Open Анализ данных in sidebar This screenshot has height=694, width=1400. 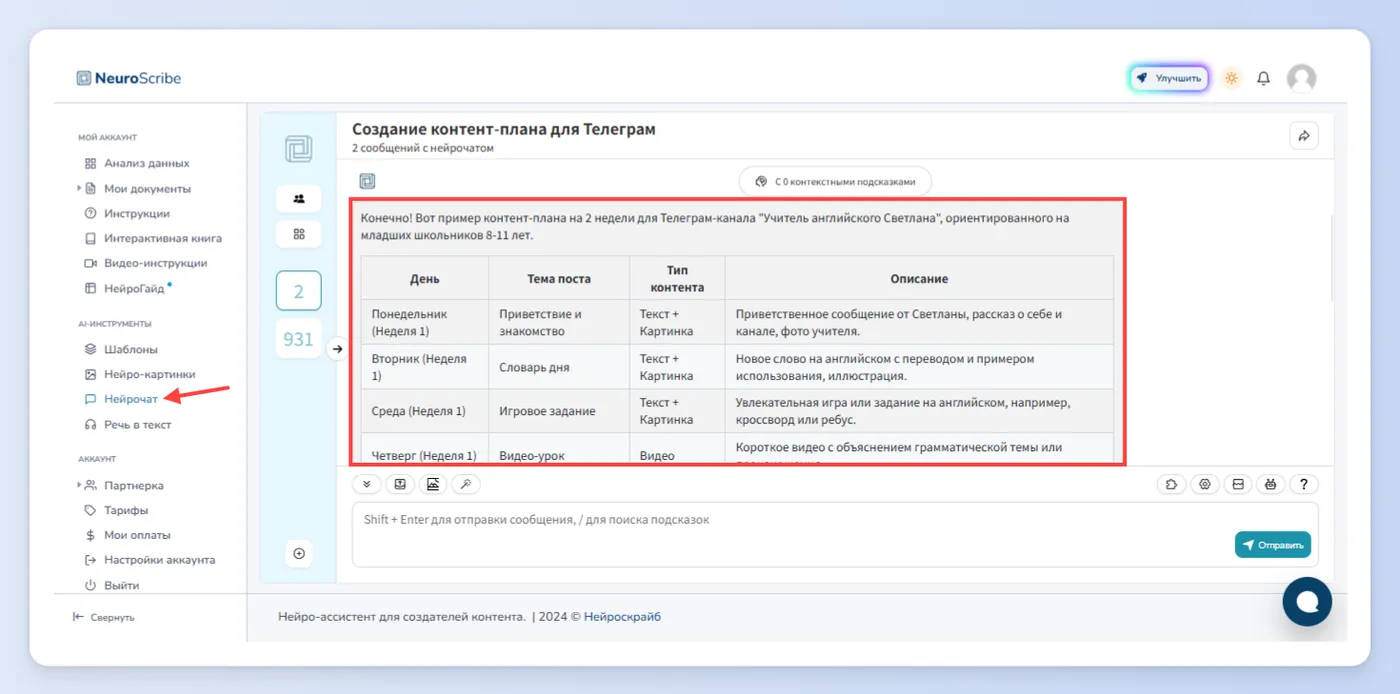(x=137, y=163)
